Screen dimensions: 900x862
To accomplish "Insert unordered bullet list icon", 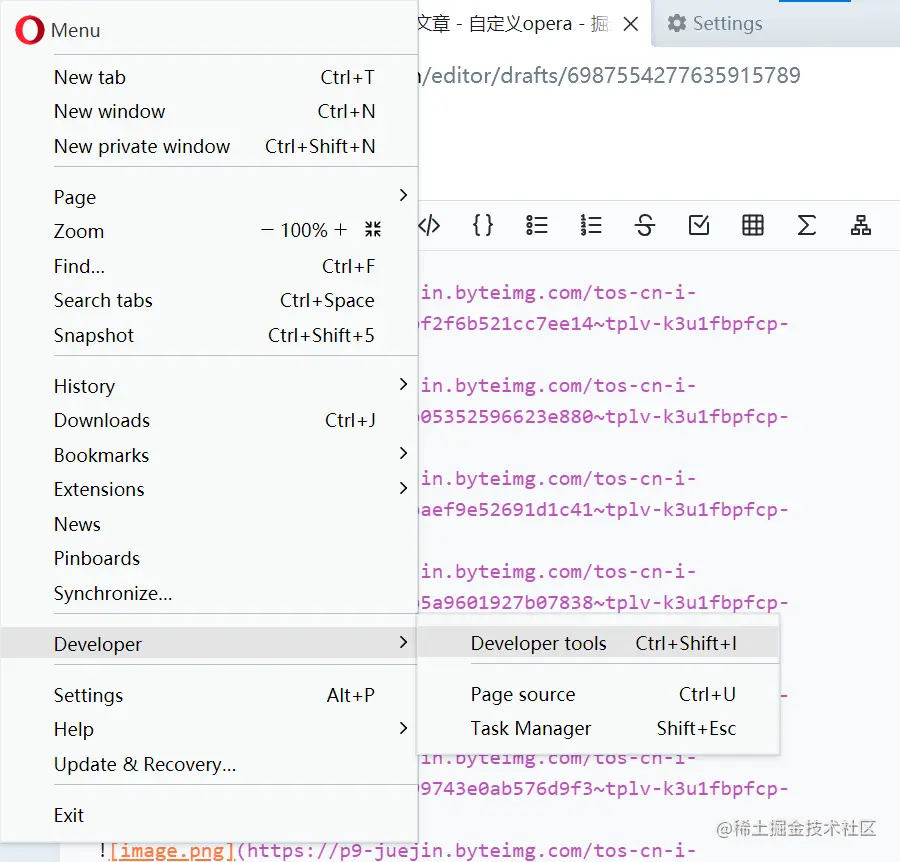I will point(537,225).
